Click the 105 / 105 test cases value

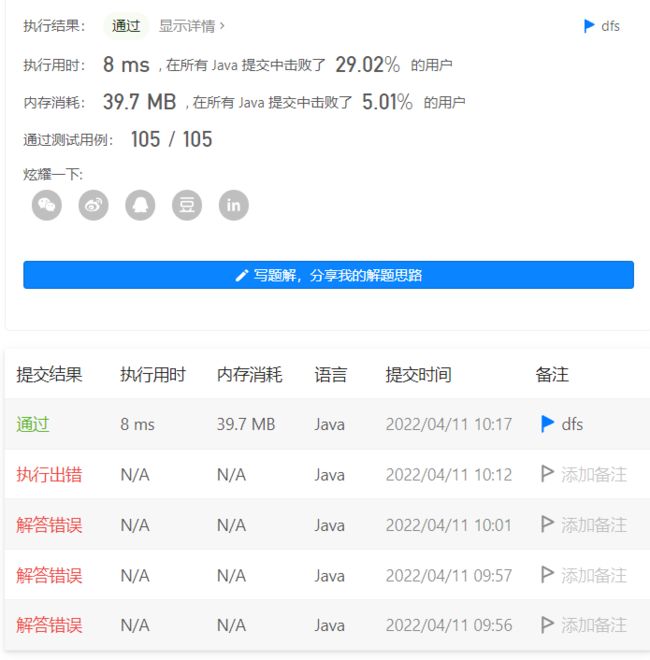[171, 139]
